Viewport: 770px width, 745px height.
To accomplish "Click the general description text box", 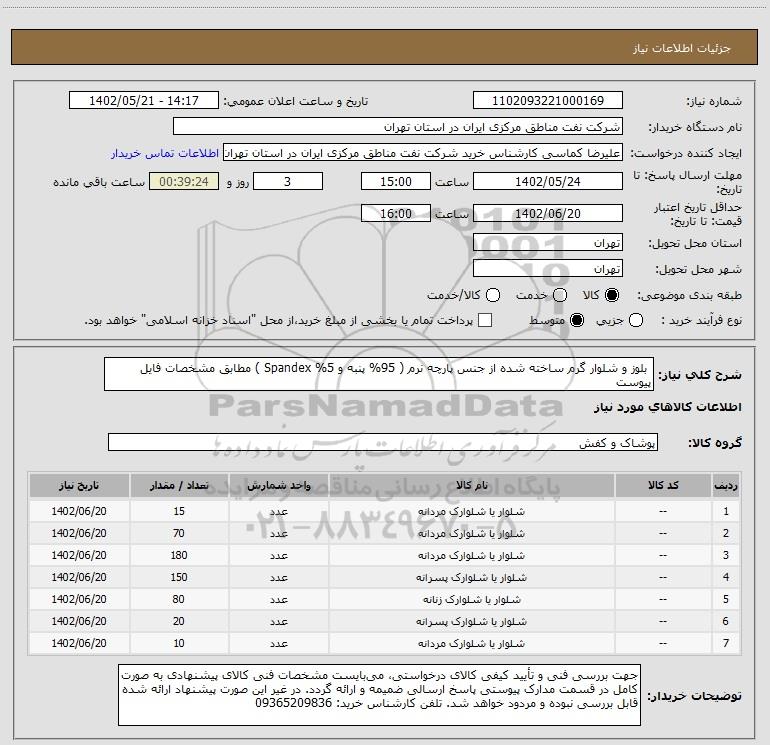I will pos(379,374).
